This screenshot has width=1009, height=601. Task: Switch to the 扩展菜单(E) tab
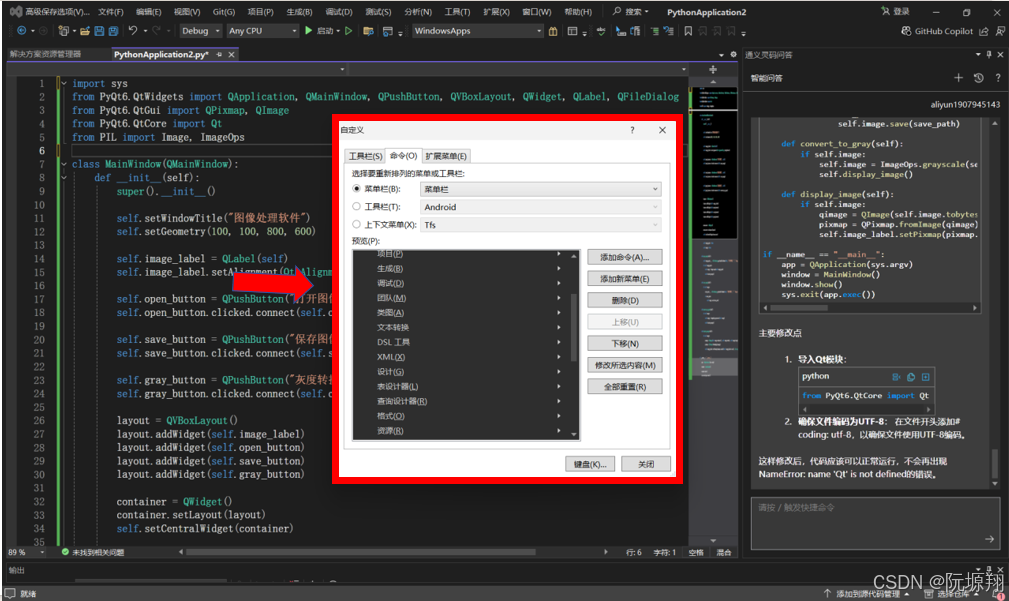pos(445,156)
